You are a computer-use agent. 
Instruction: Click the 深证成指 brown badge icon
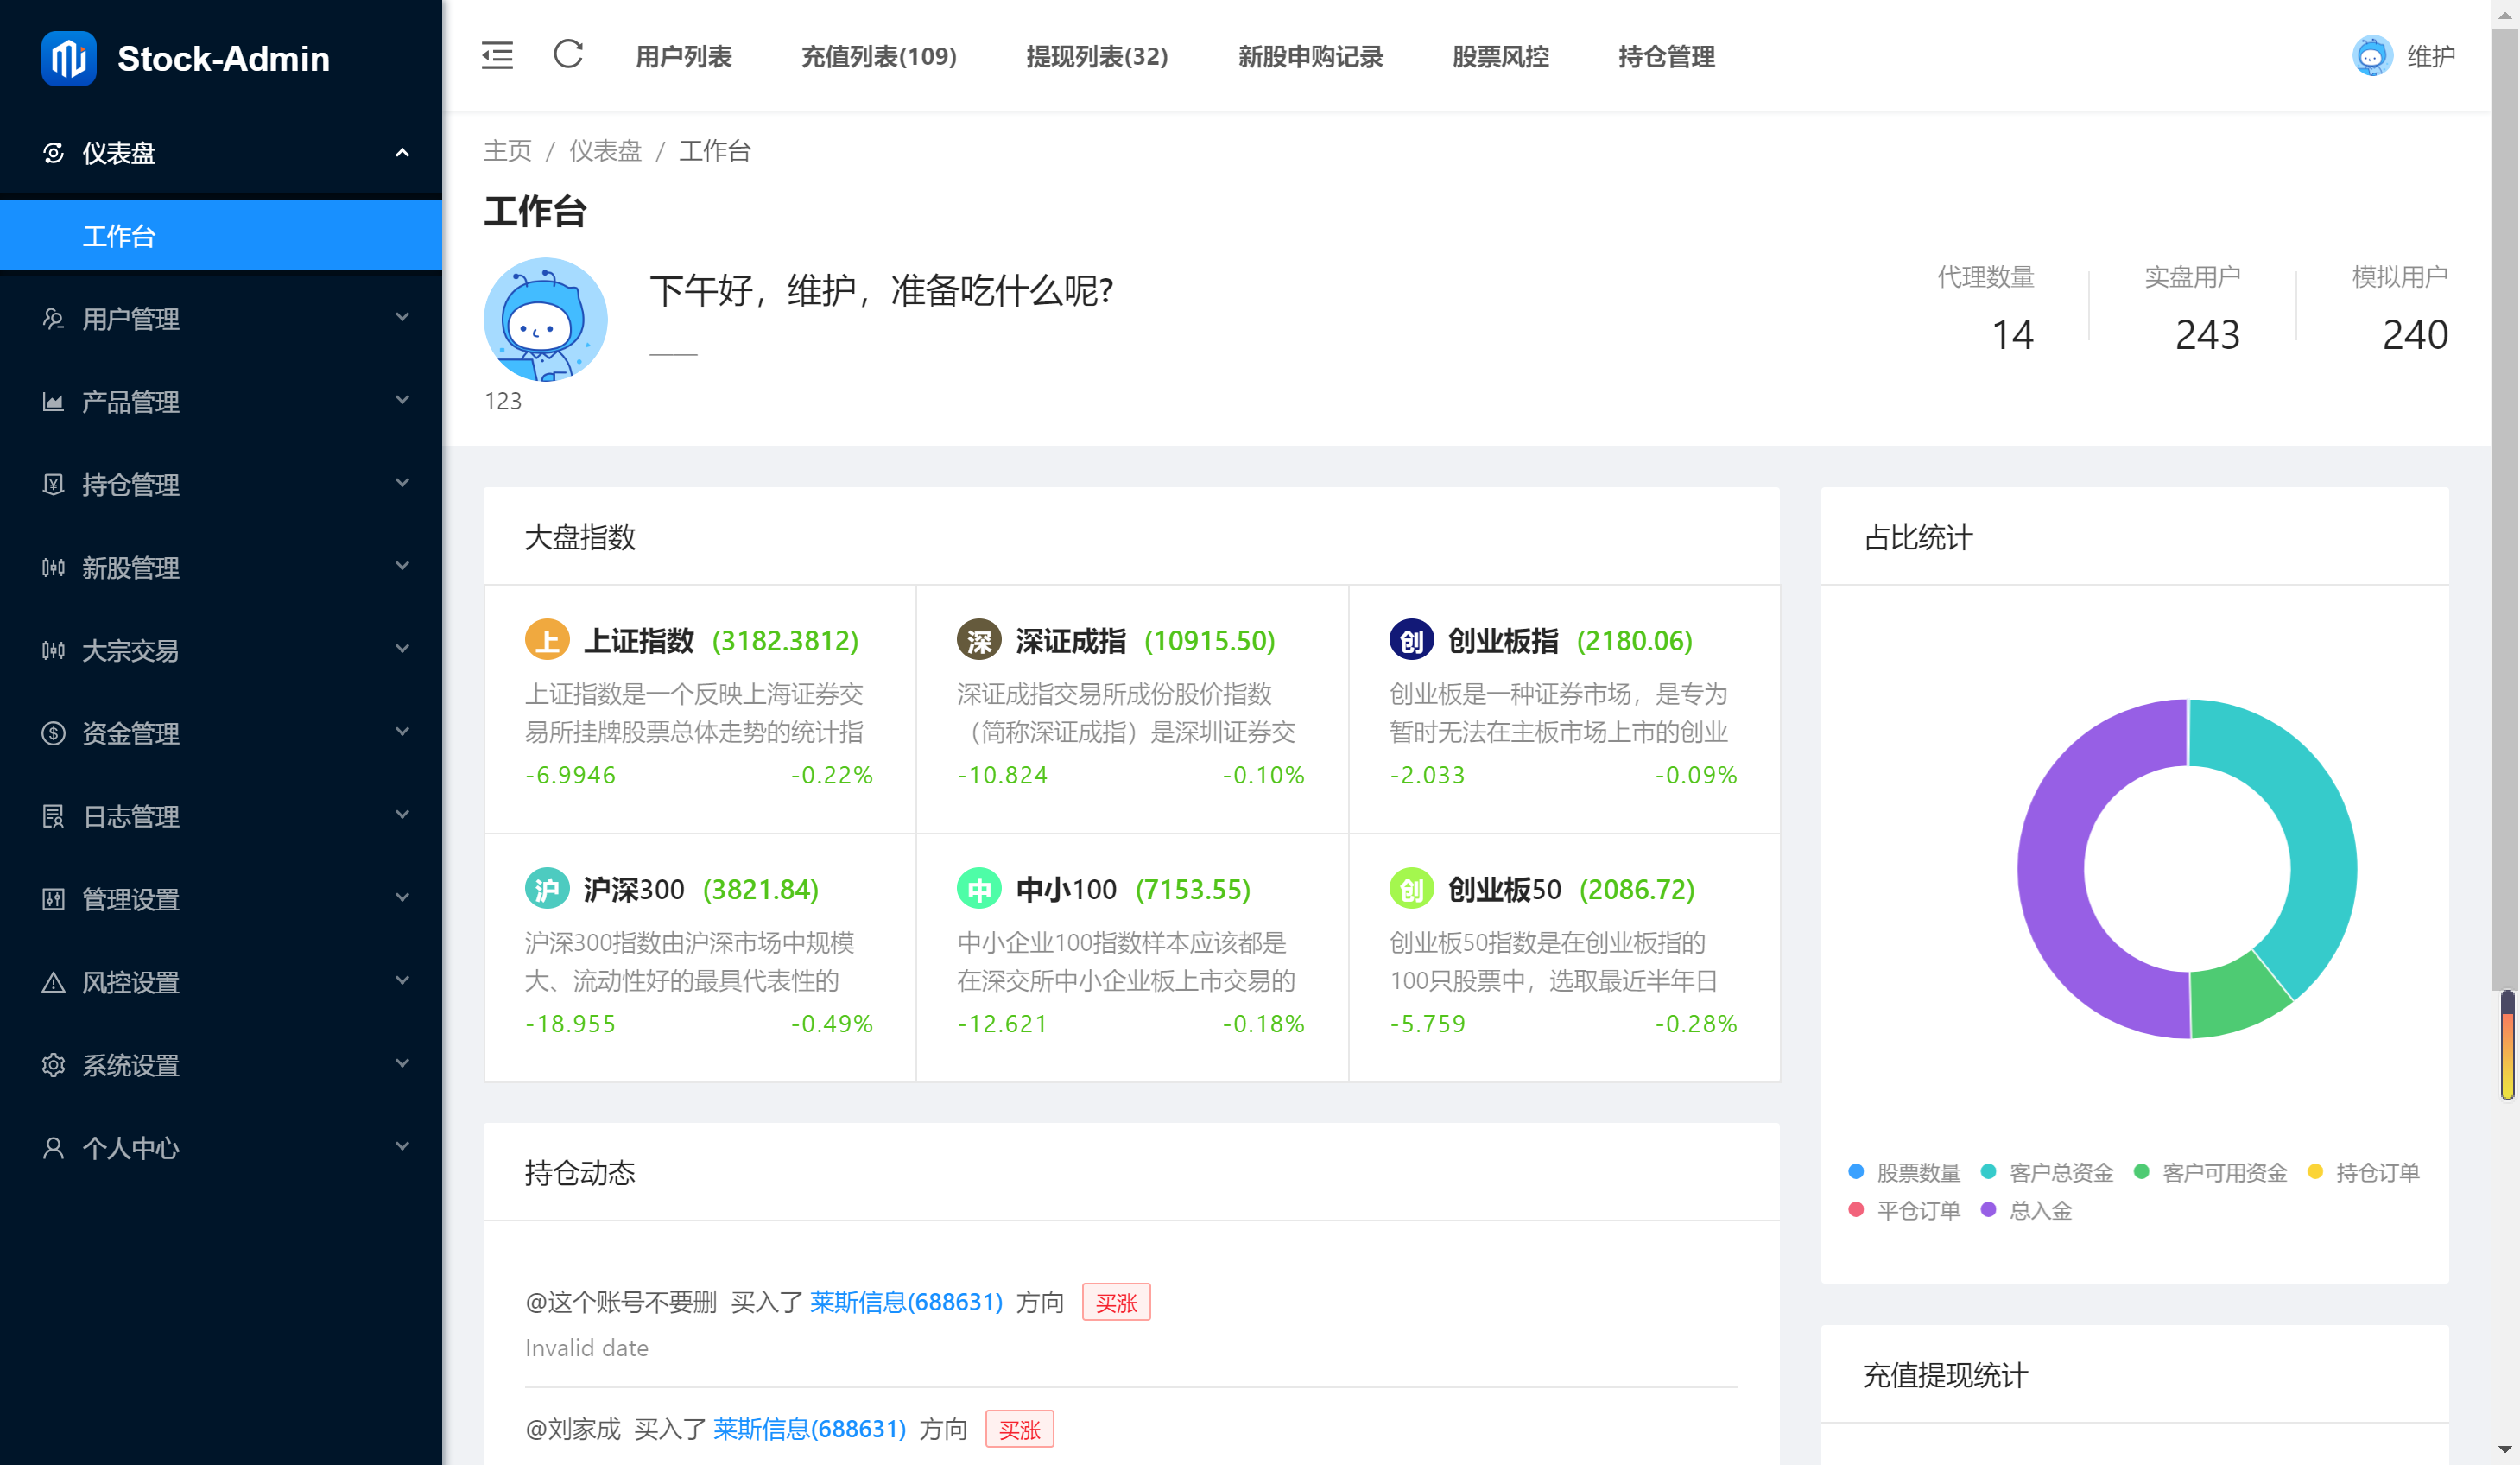tap(979, 640)
